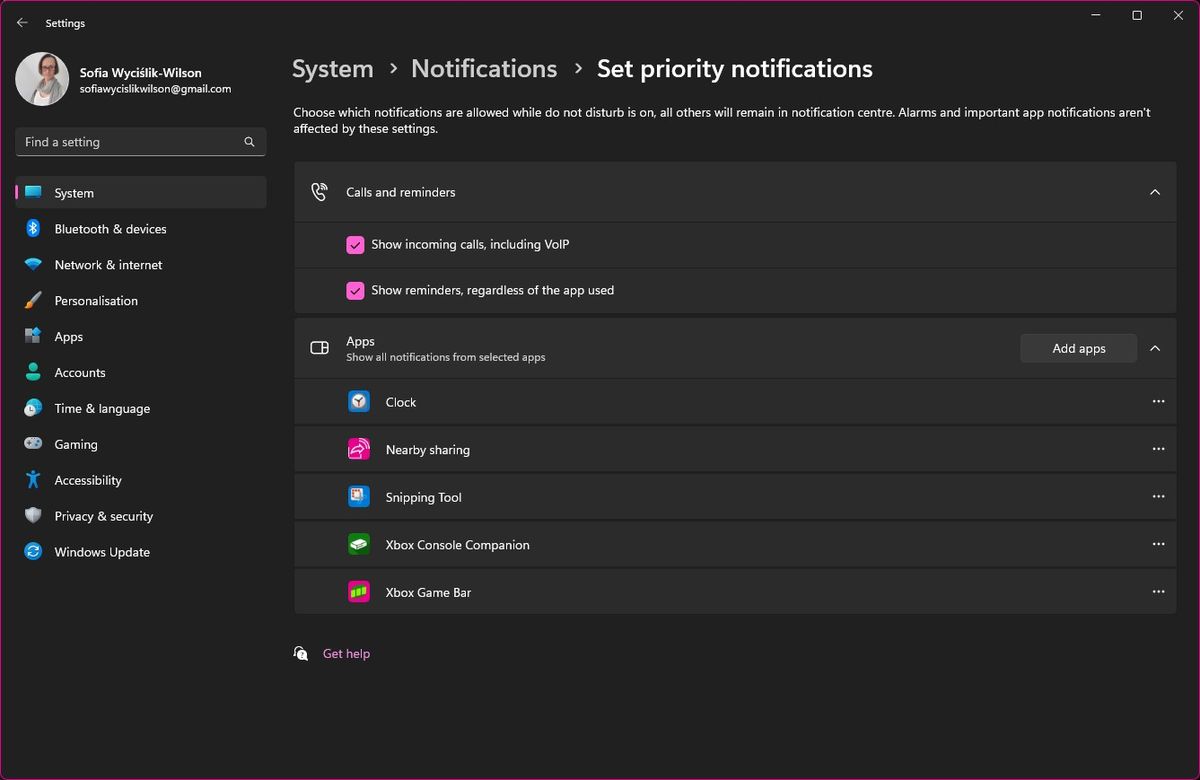Screen dimensions: 1200x780
Task: Select the Clock app icon
Action: 359,401
